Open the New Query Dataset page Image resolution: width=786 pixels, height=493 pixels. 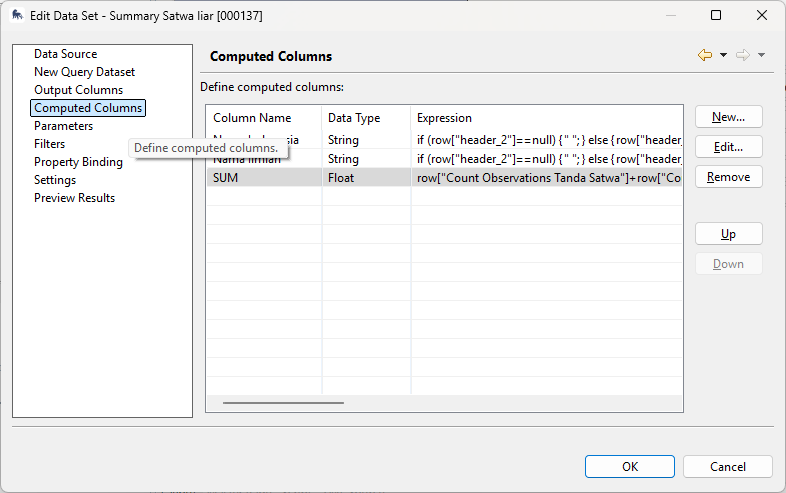84,72
